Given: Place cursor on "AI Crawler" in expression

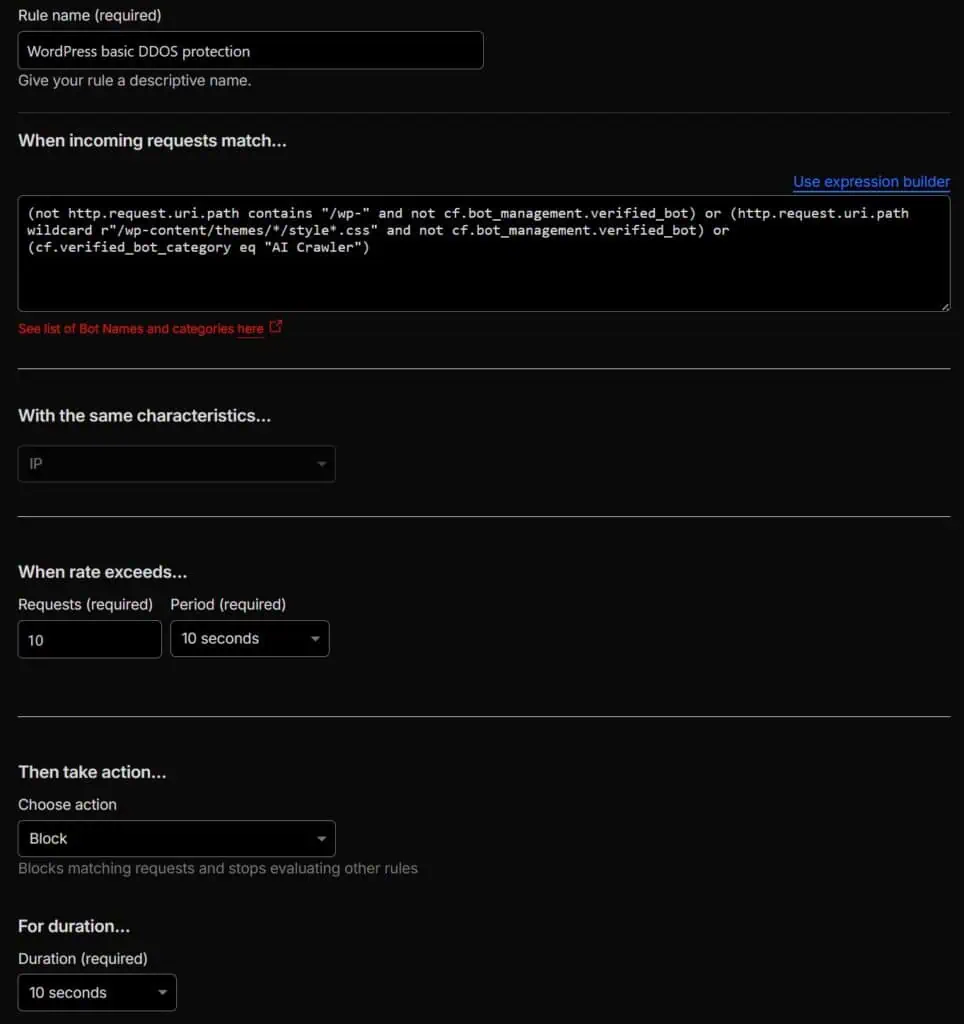Looking at the screenshot, I should [x=325, y=248].
